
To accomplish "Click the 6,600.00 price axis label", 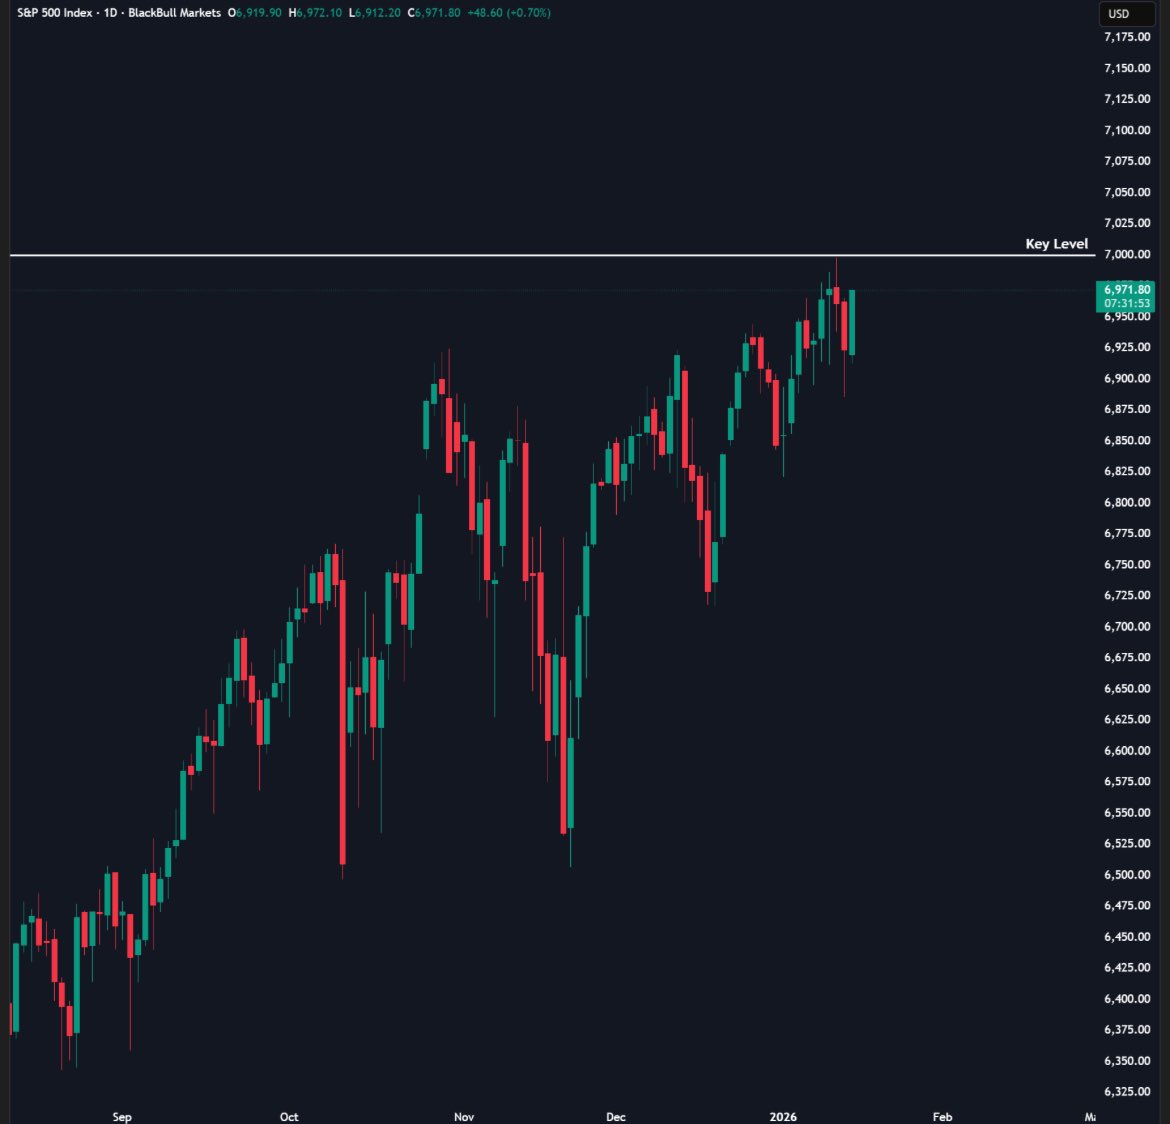I will [1127, 750].
